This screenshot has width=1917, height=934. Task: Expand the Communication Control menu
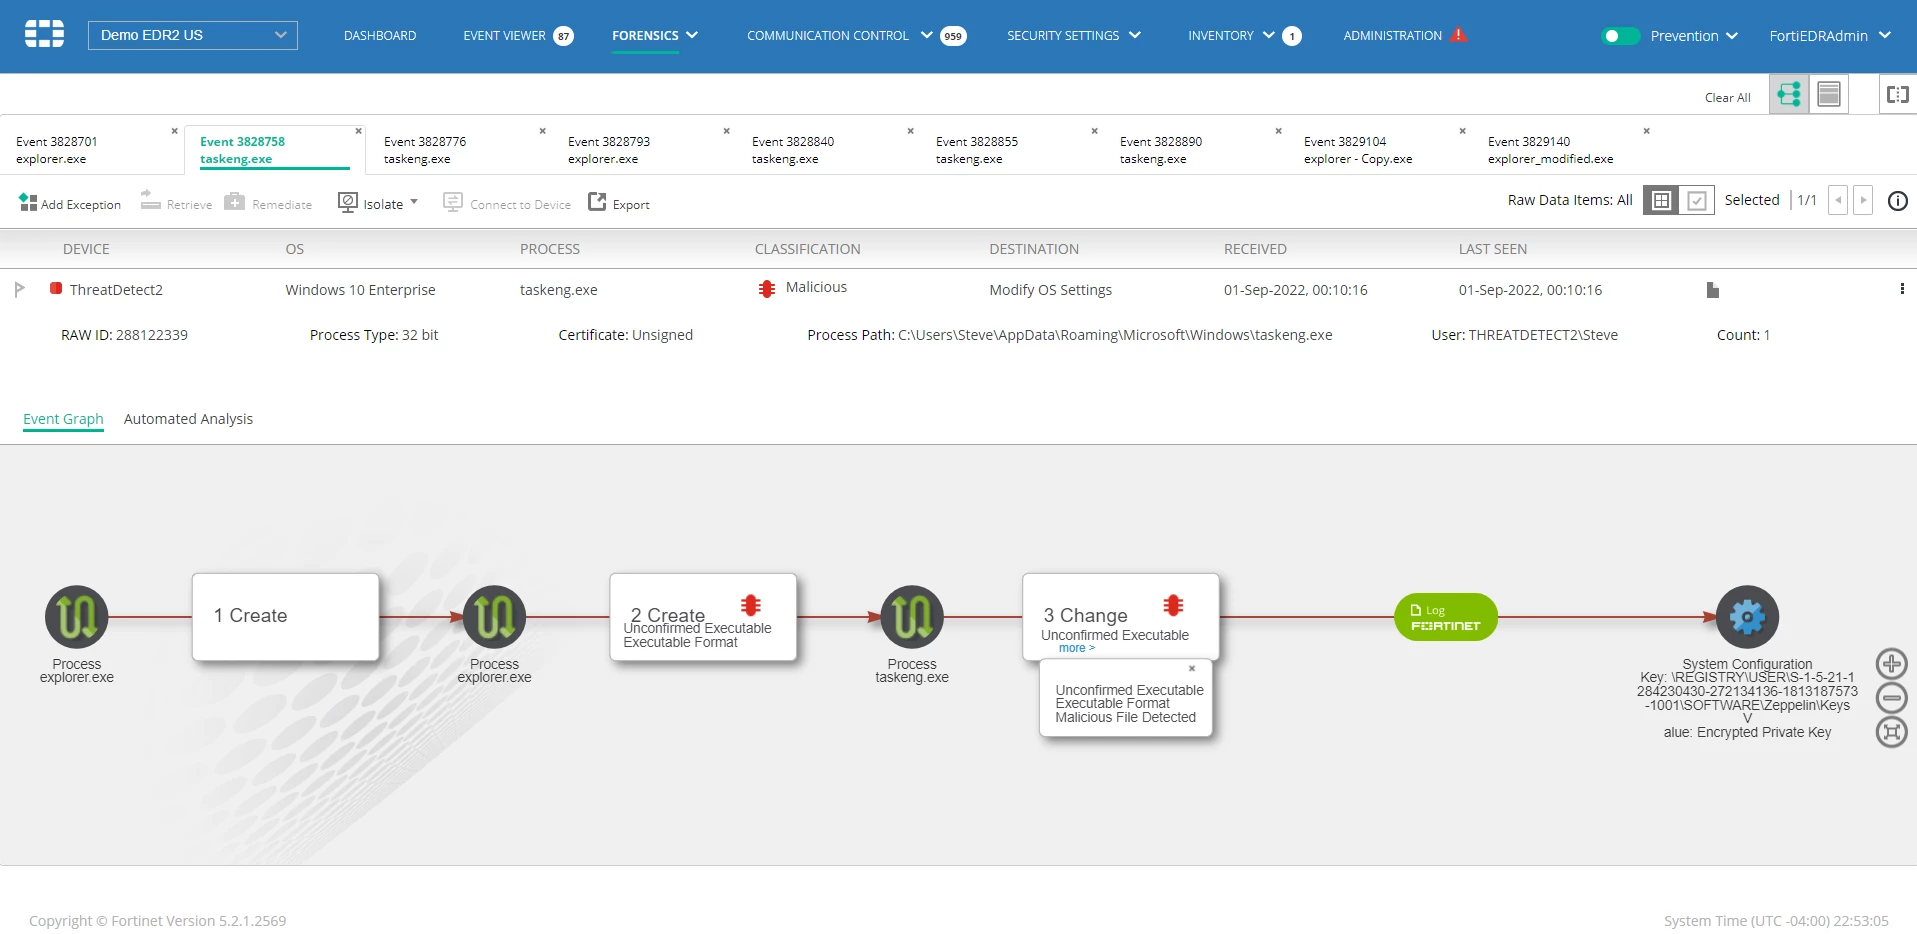click(927, 35)
